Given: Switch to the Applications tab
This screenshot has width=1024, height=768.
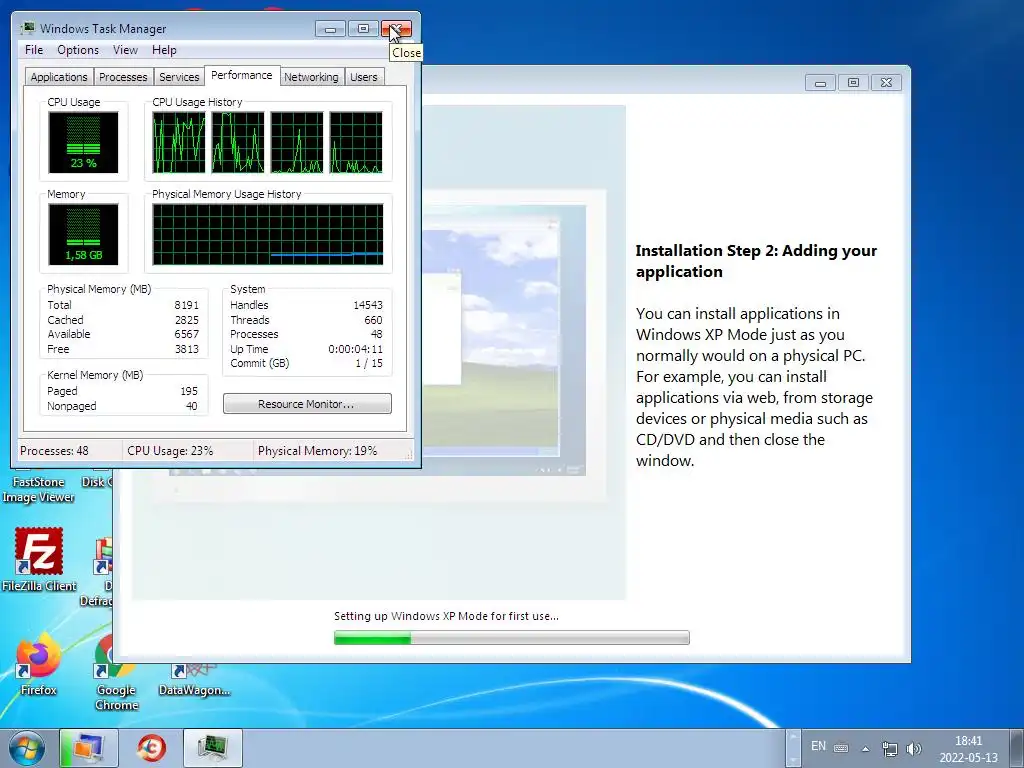Looking at the screenshot, I should tap(59, 77).
